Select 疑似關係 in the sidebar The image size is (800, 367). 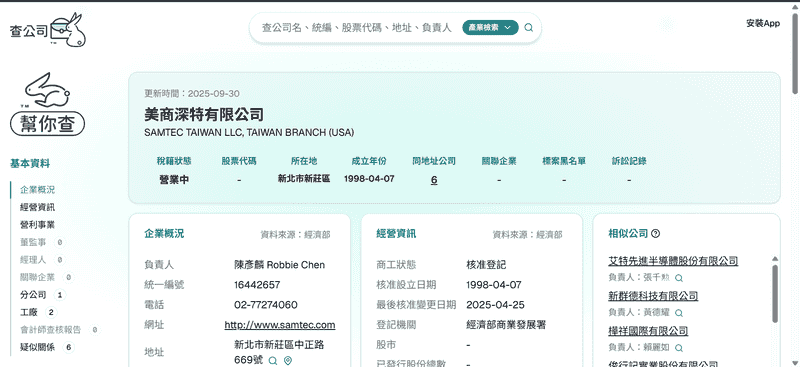click(38, 348)
